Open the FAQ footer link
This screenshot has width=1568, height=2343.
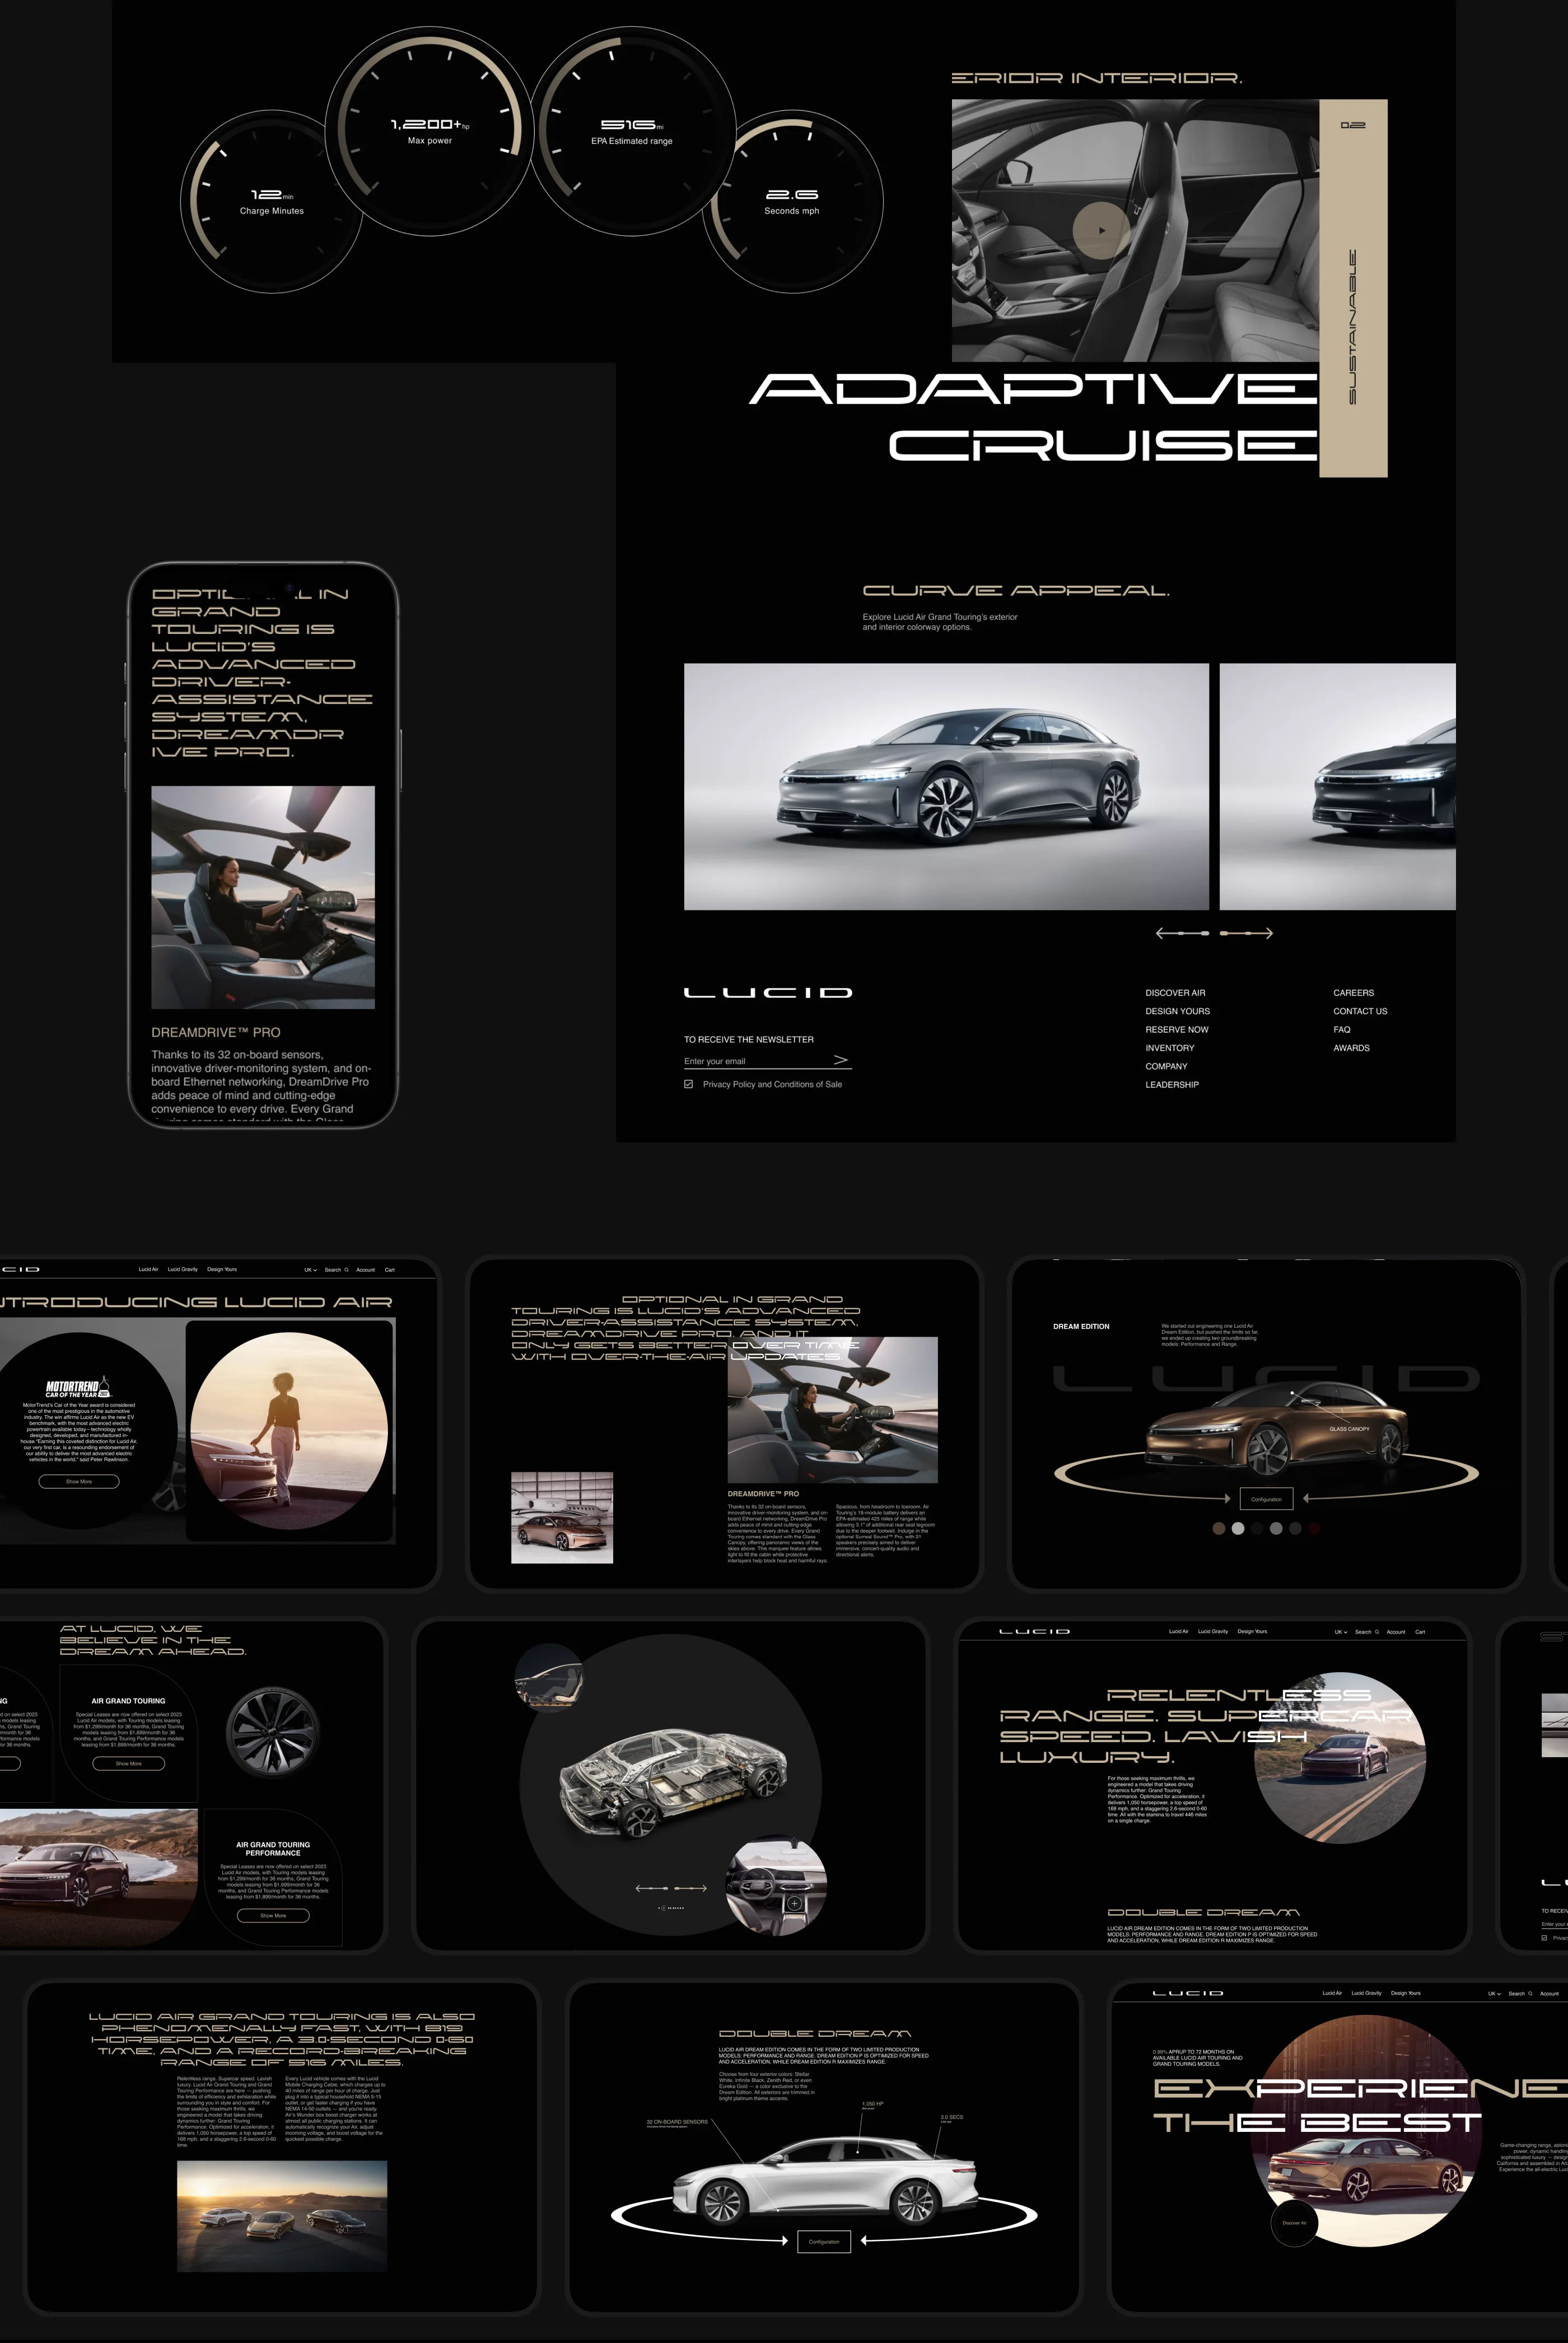pos(1341,1030)
